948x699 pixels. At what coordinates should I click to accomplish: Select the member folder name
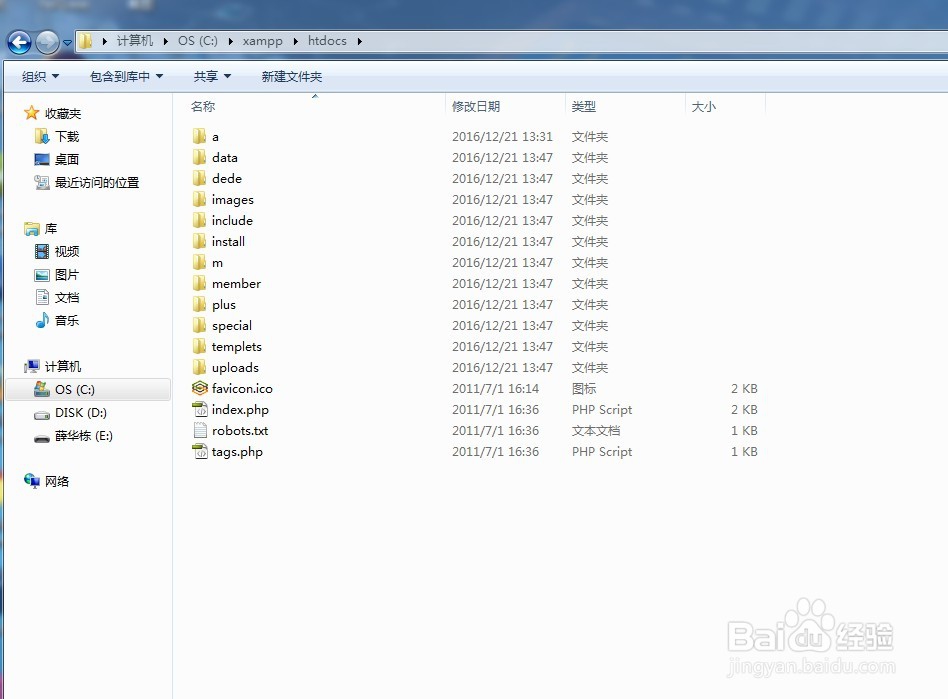(x=236, y=284)
